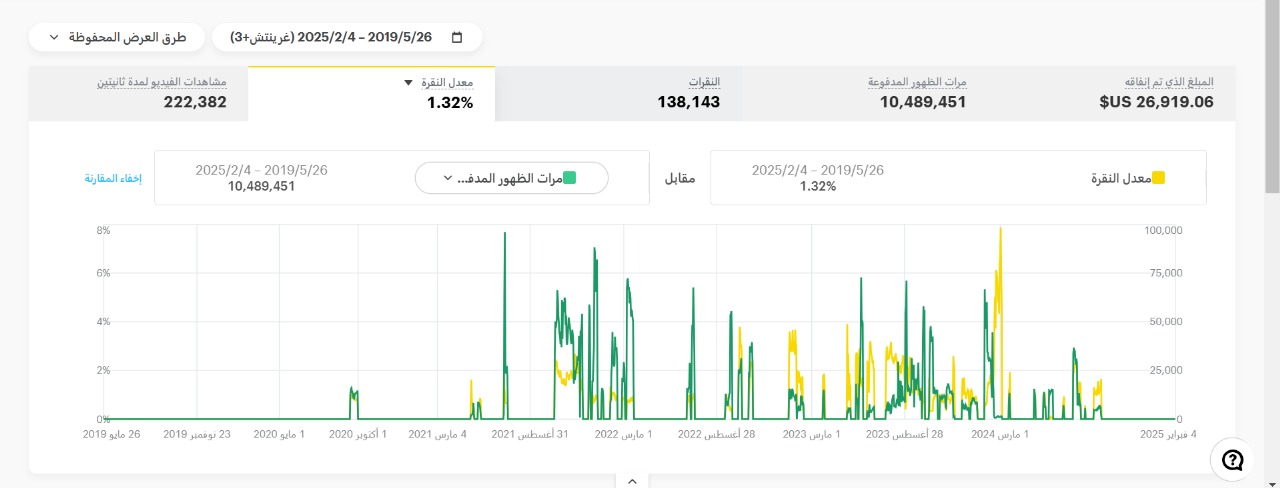The width and height of the screenshot is (1280, 488).
Task: Click the yellow swatch for معدل النقرة
Action: click(1158, 178)
